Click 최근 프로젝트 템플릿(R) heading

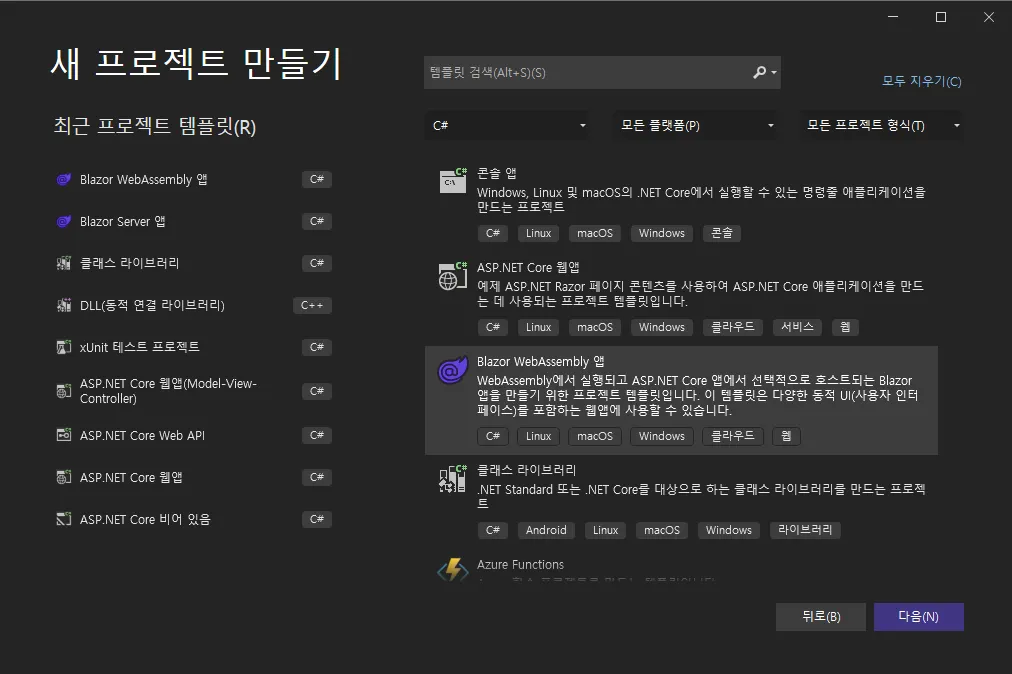tap(155, 126)
